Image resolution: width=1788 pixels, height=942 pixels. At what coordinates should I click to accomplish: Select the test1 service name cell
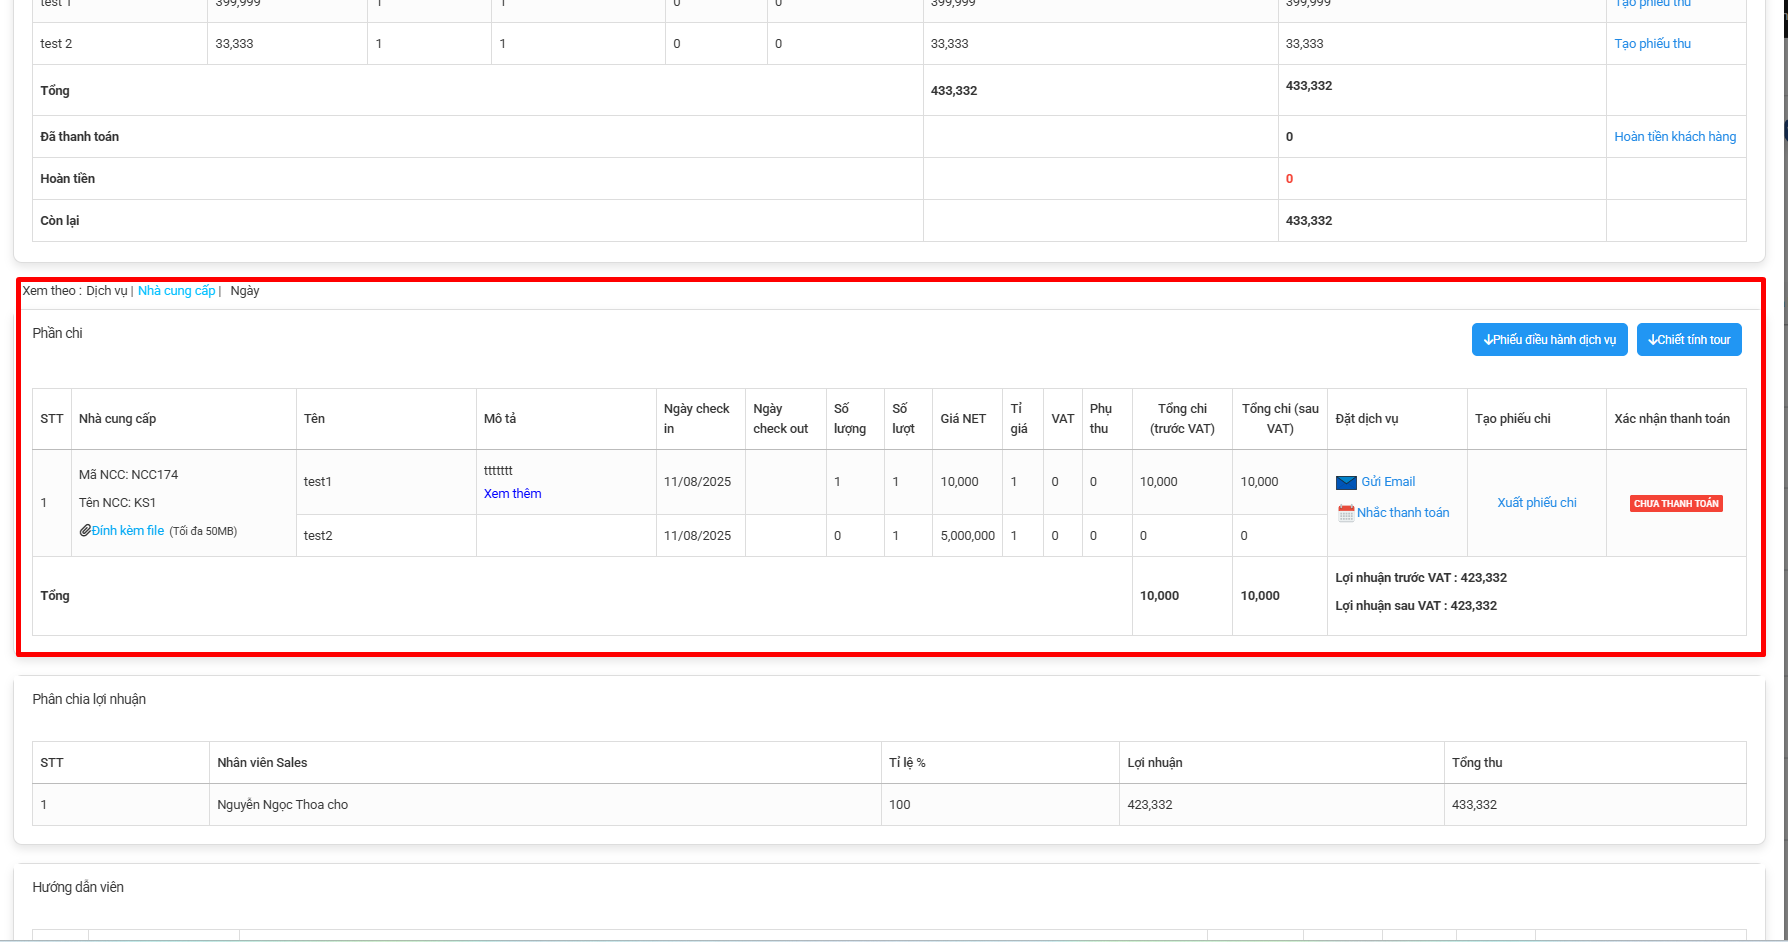point(318,482)
